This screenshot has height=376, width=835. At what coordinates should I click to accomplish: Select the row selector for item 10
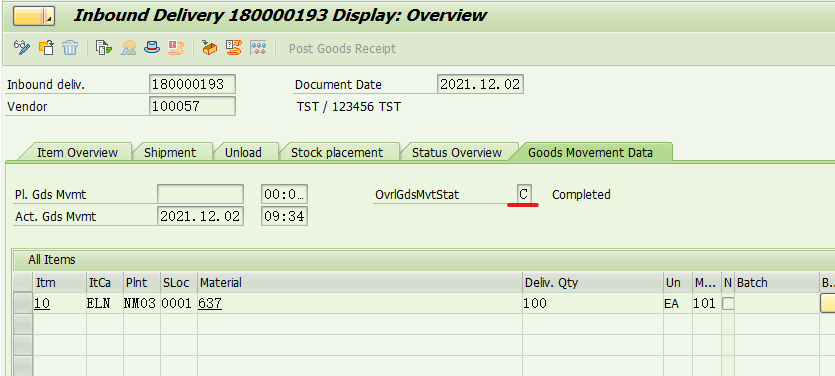tap(23, 304)
